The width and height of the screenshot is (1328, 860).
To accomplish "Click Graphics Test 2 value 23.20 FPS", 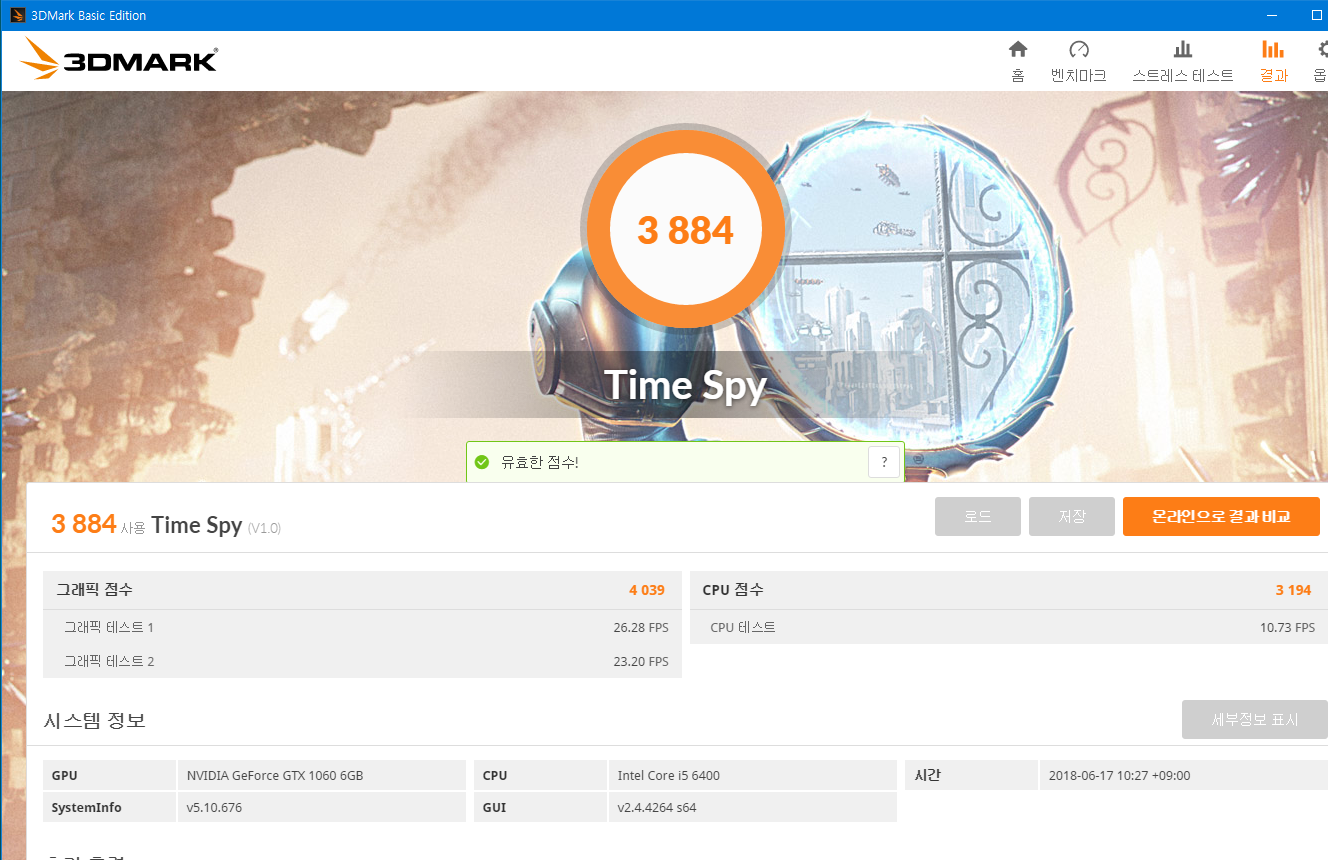I will coord(641,662).
